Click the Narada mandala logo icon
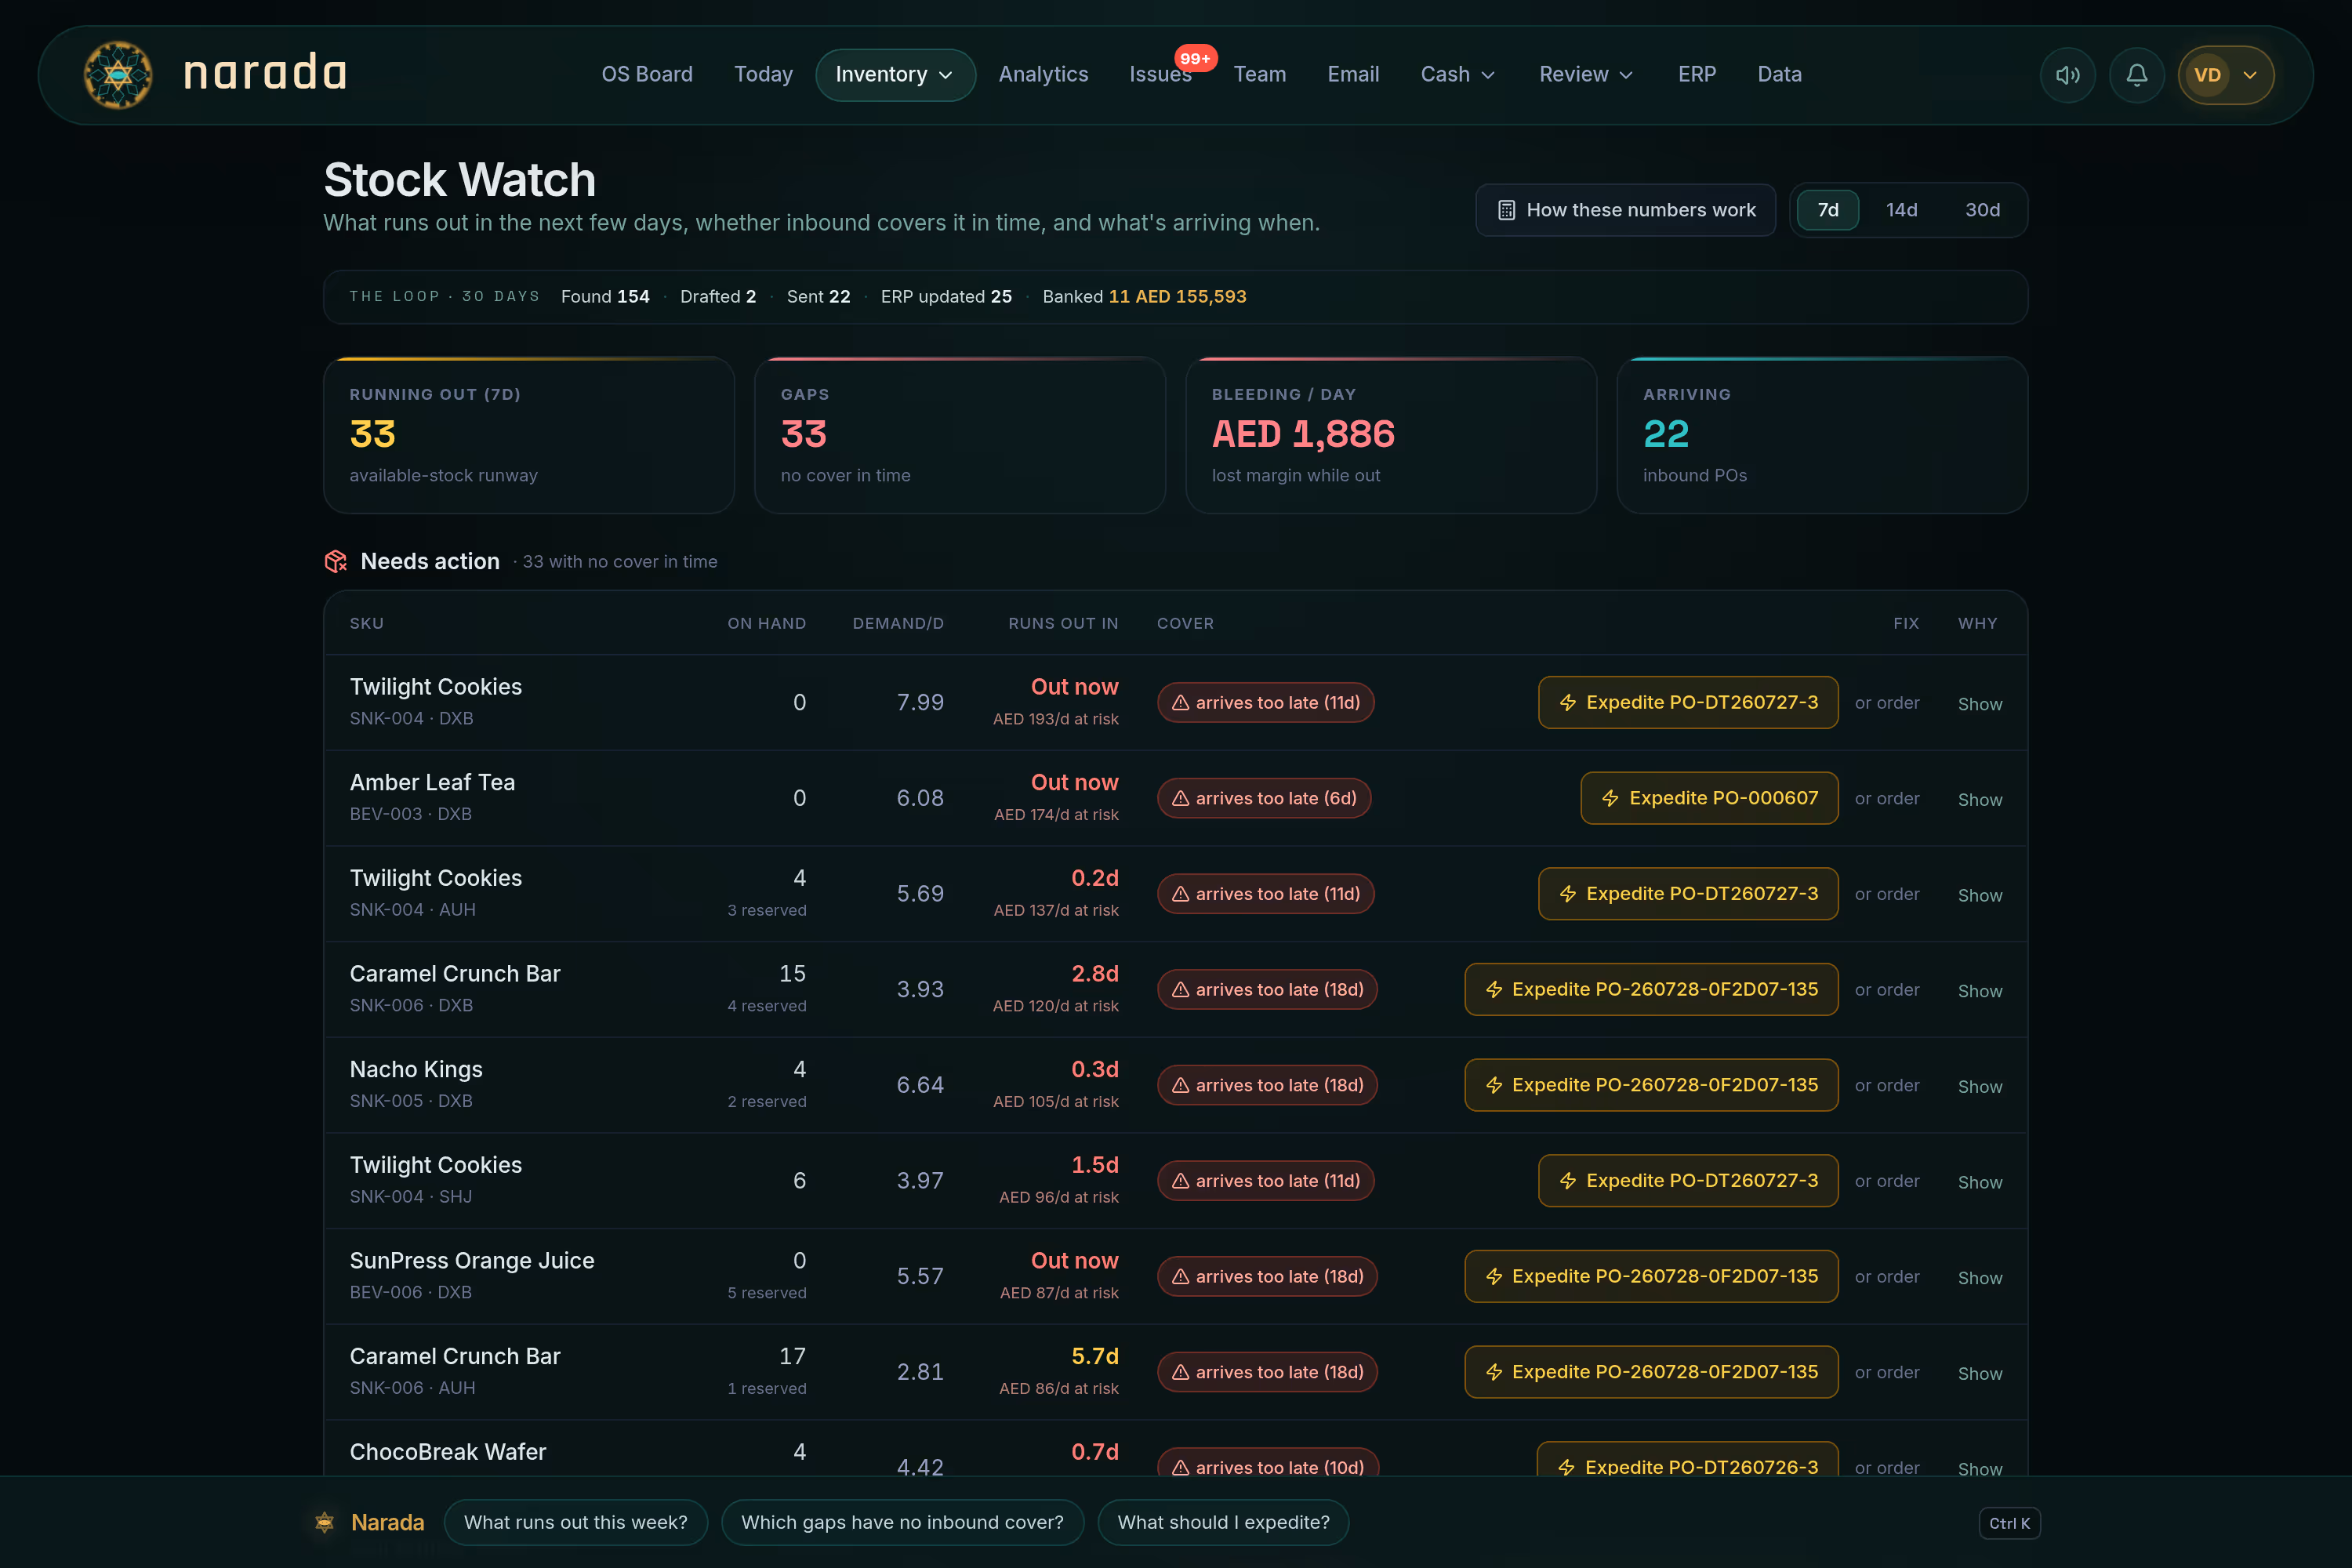This screenshot has width=2352, height=1568. [x=118, y=75]
